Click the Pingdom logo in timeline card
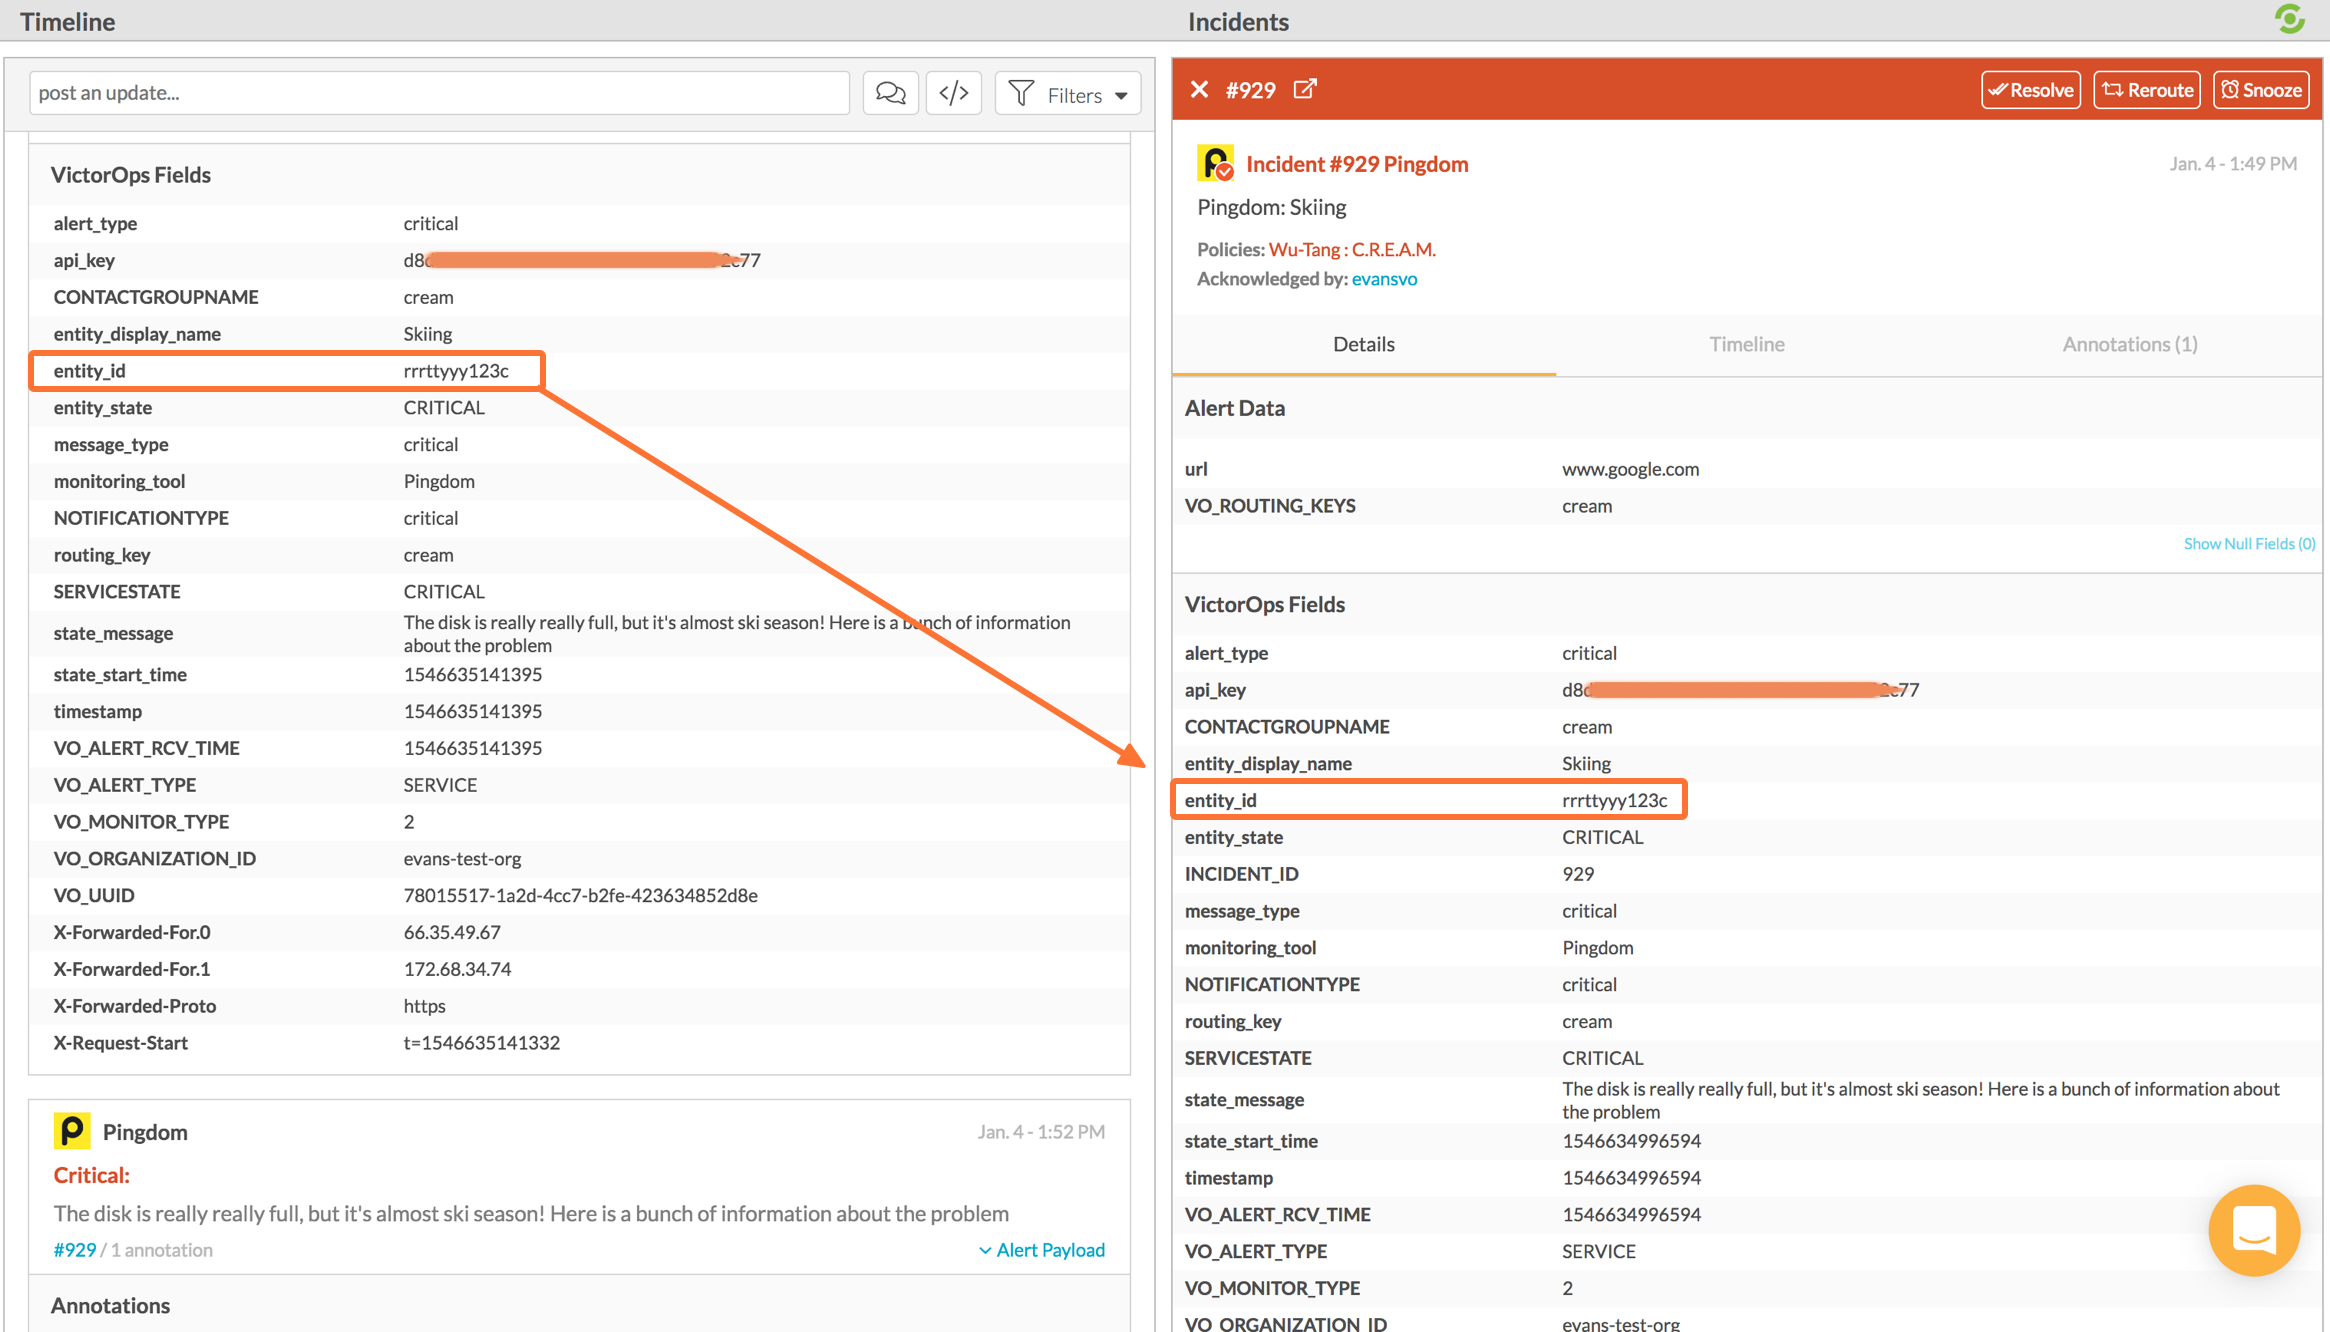The image size is (2330, 1332). tap(71, 1131)
